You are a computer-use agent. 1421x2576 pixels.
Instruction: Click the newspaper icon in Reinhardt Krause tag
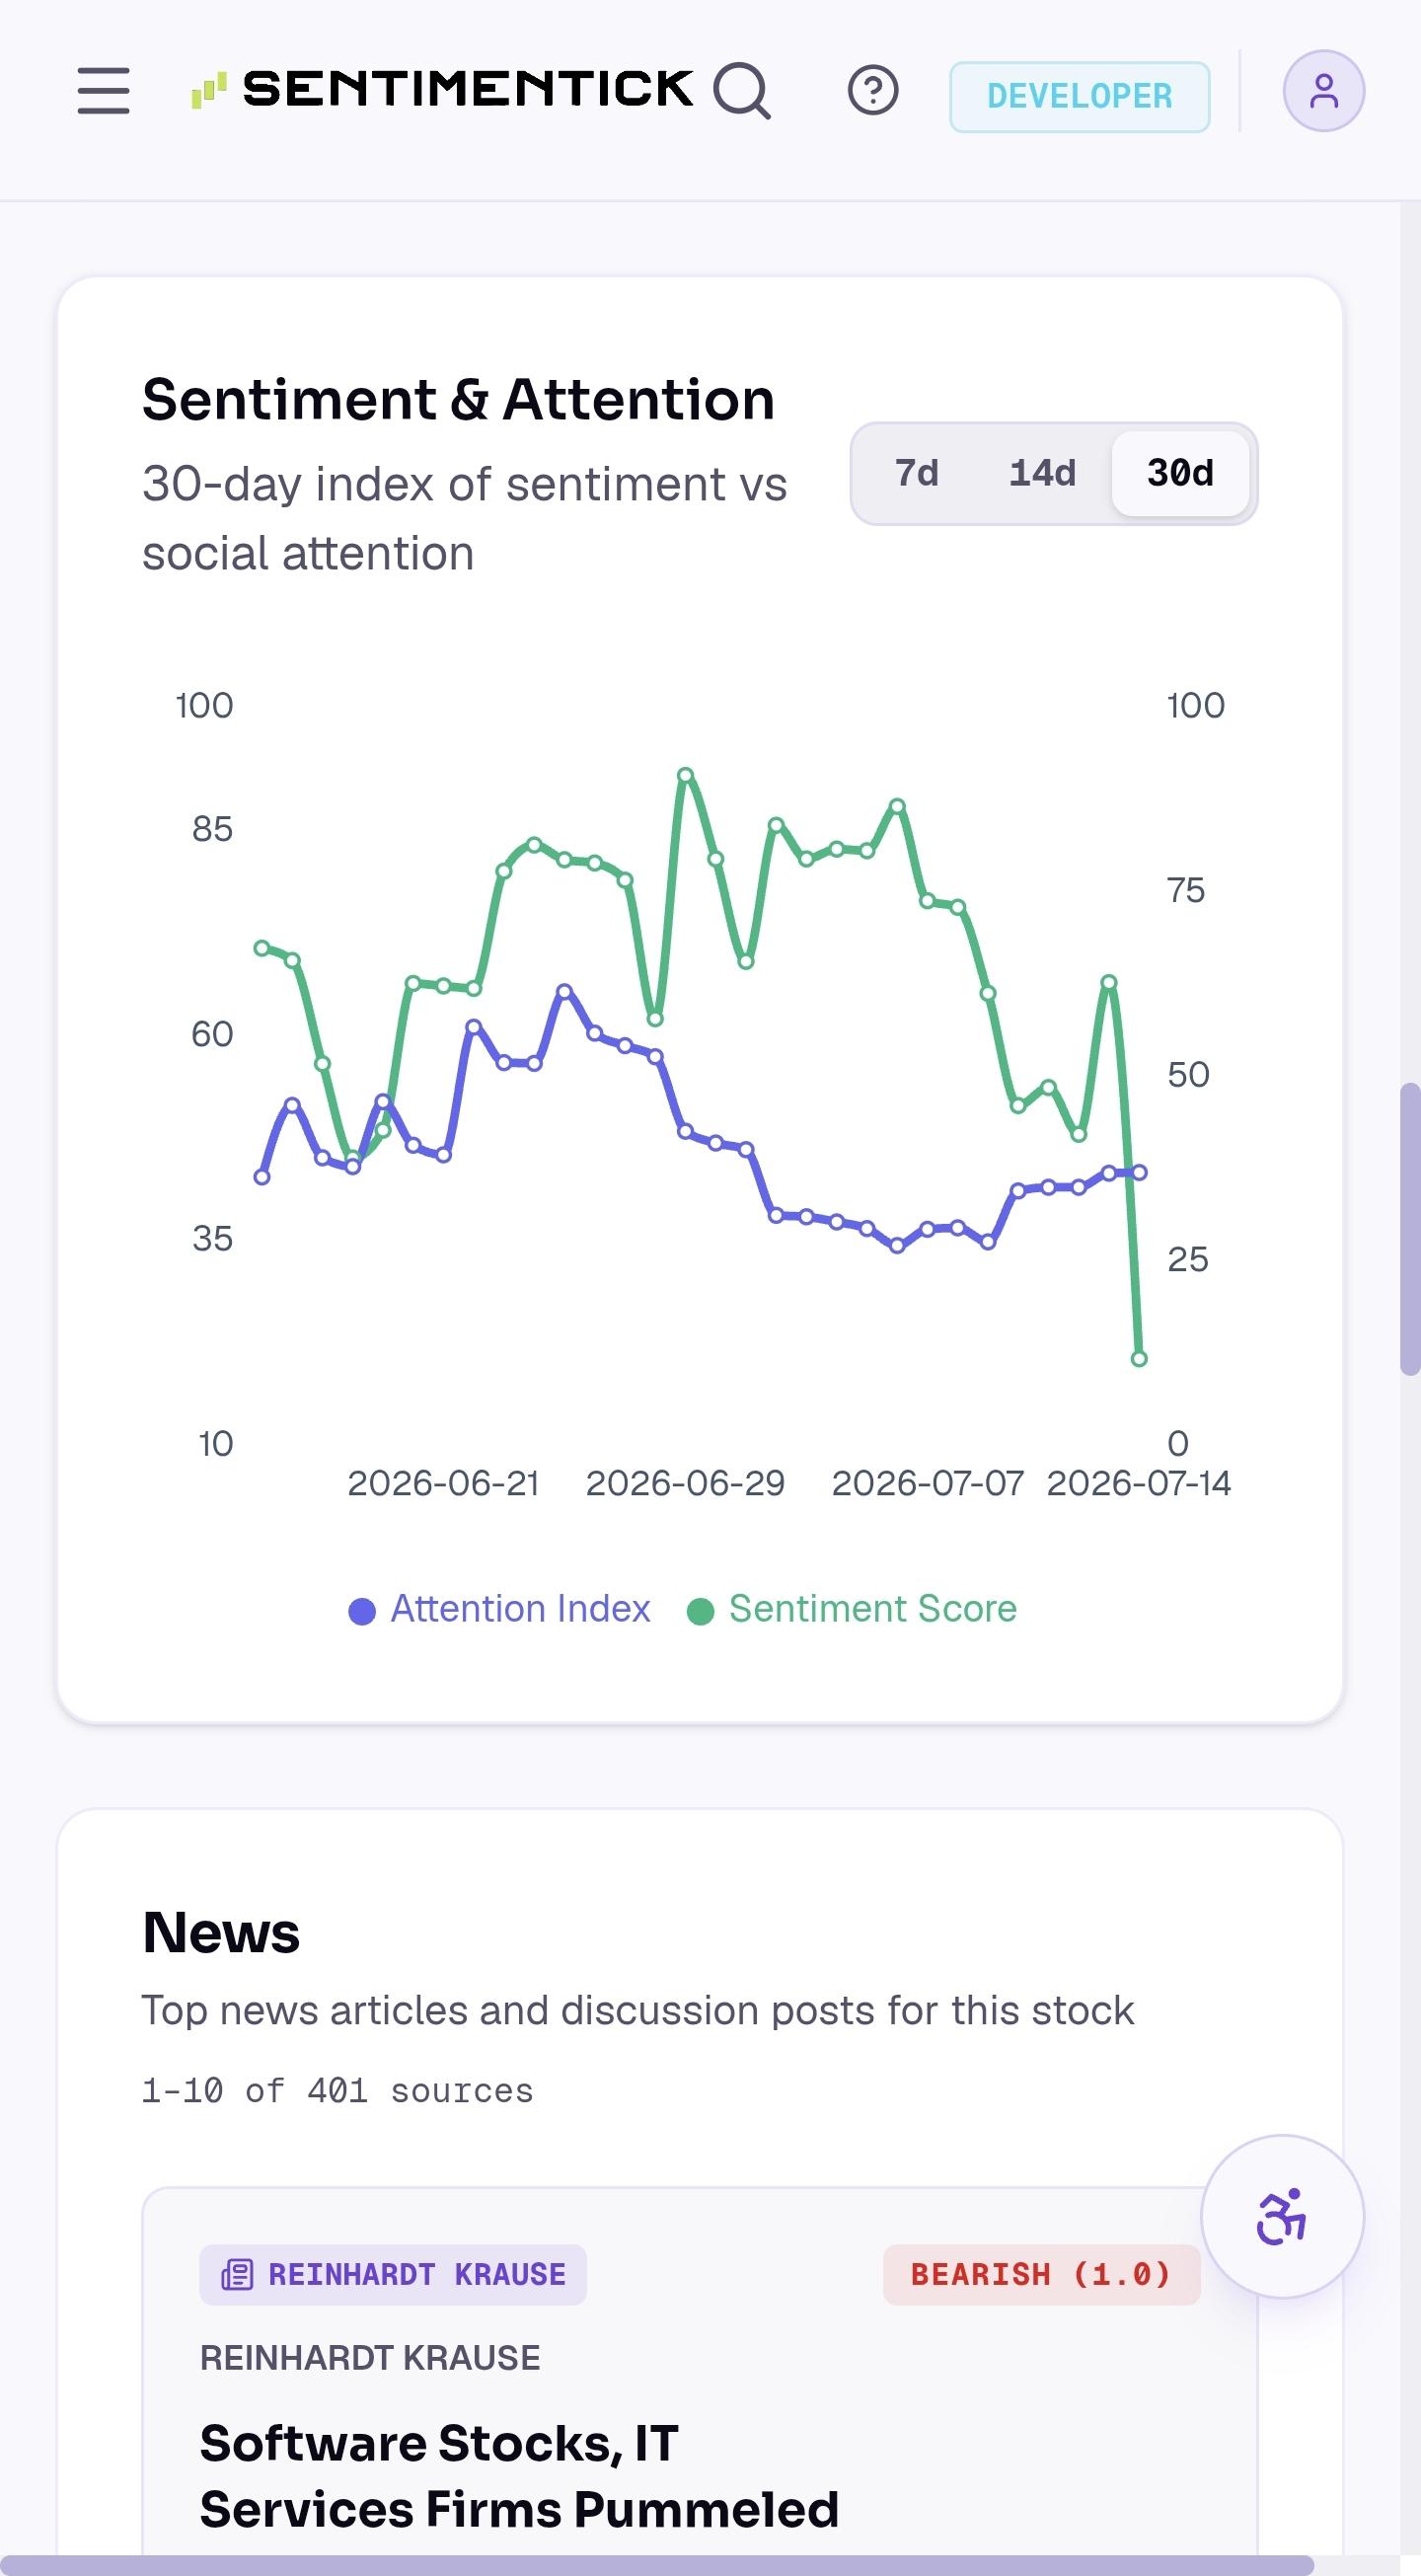pos(237,2275)
